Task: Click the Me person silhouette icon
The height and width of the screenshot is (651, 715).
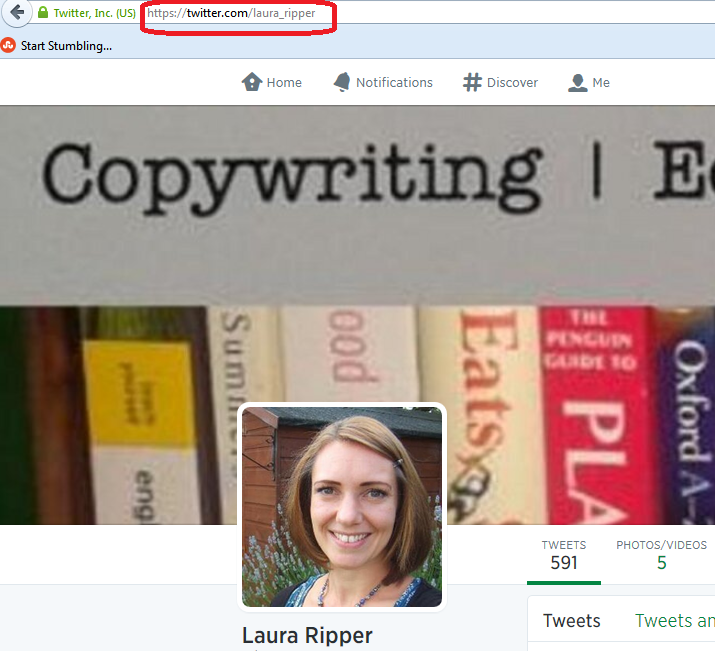Action: 577,82
